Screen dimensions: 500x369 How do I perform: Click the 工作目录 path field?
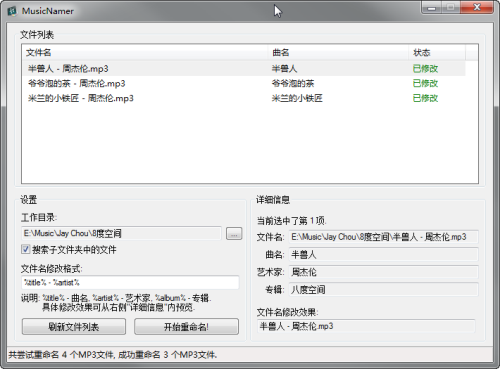(121, 233)
